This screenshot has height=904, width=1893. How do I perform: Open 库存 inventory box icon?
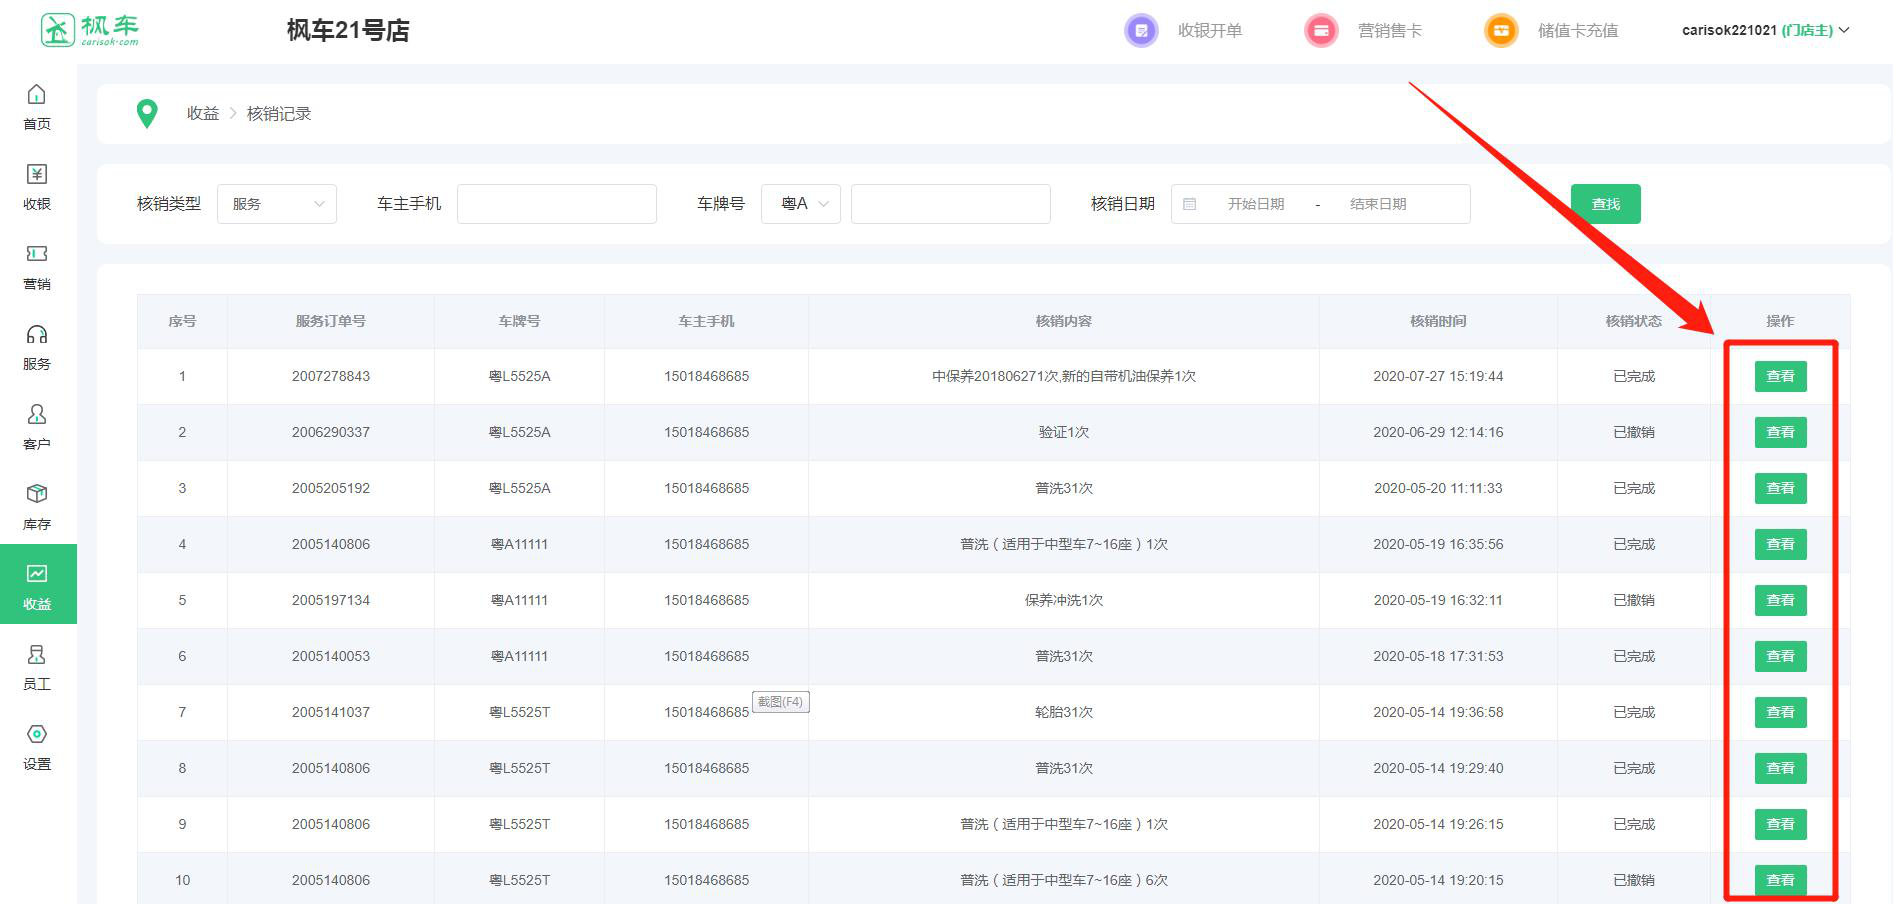point(37,494)
